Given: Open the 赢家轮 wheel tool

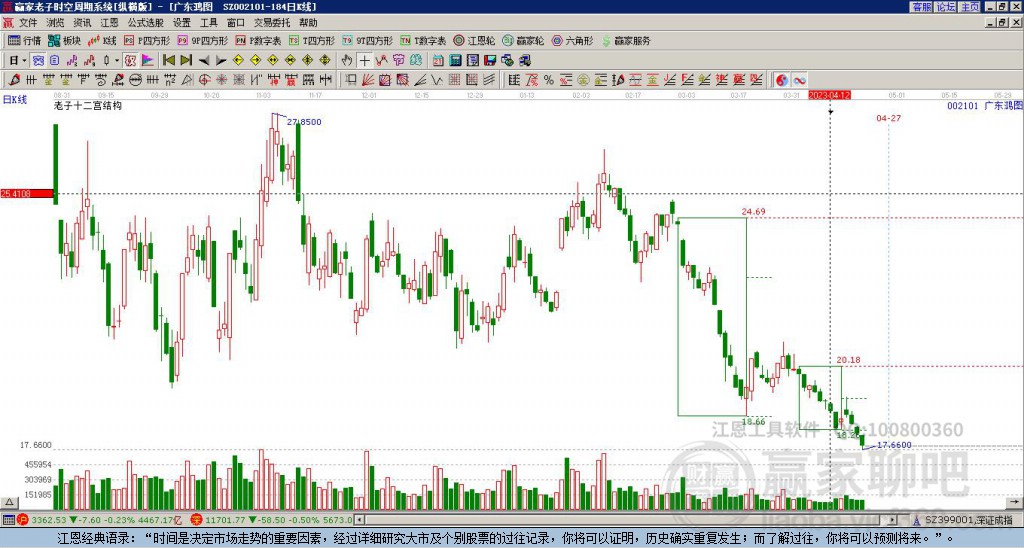Looking at the screenshot, I should (523, 40).
